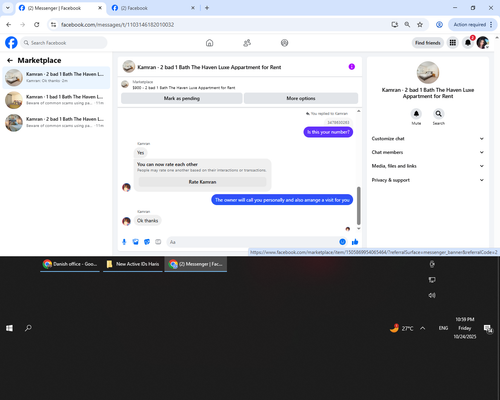Open New Active IDs Haris taskbar item
The width and height of the screenshot is (500, 400).
pyautogui.click(x=133, y=264)
